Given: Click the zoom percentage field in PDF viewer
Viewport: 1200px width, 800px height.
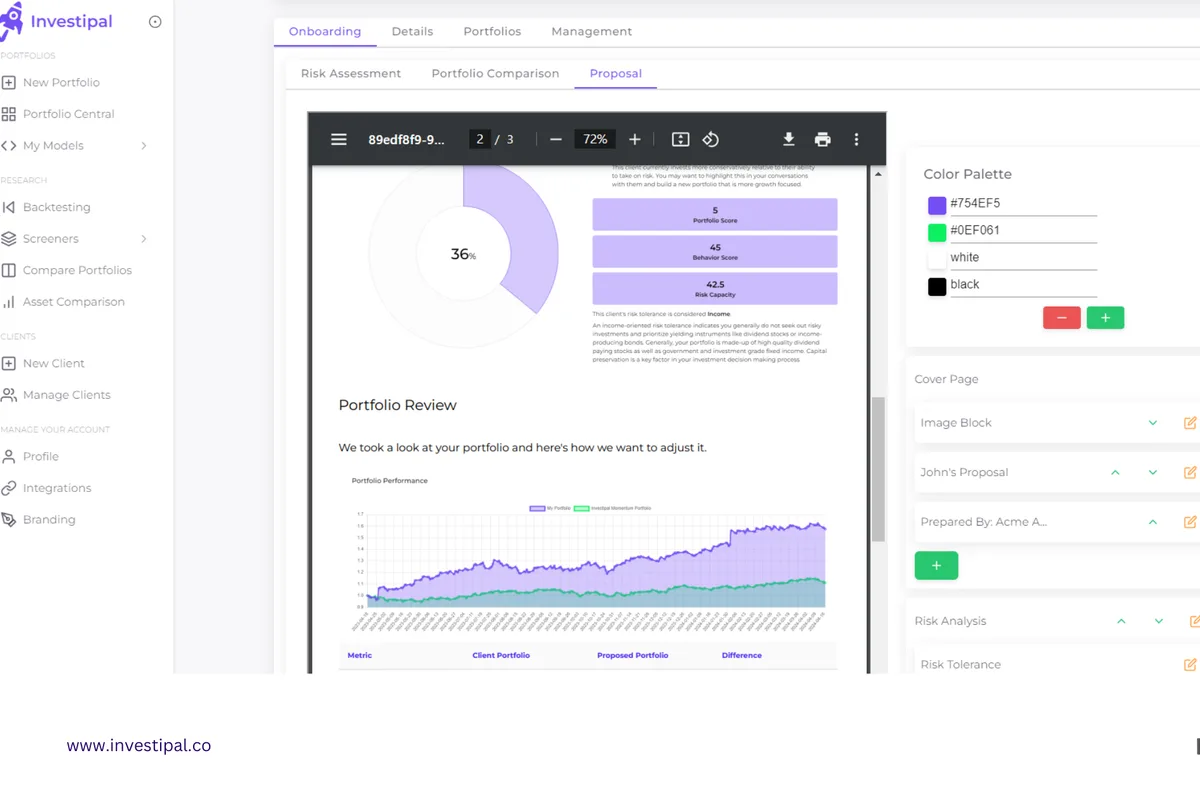Looking at the screenshot, I should (x=594, y=139).
